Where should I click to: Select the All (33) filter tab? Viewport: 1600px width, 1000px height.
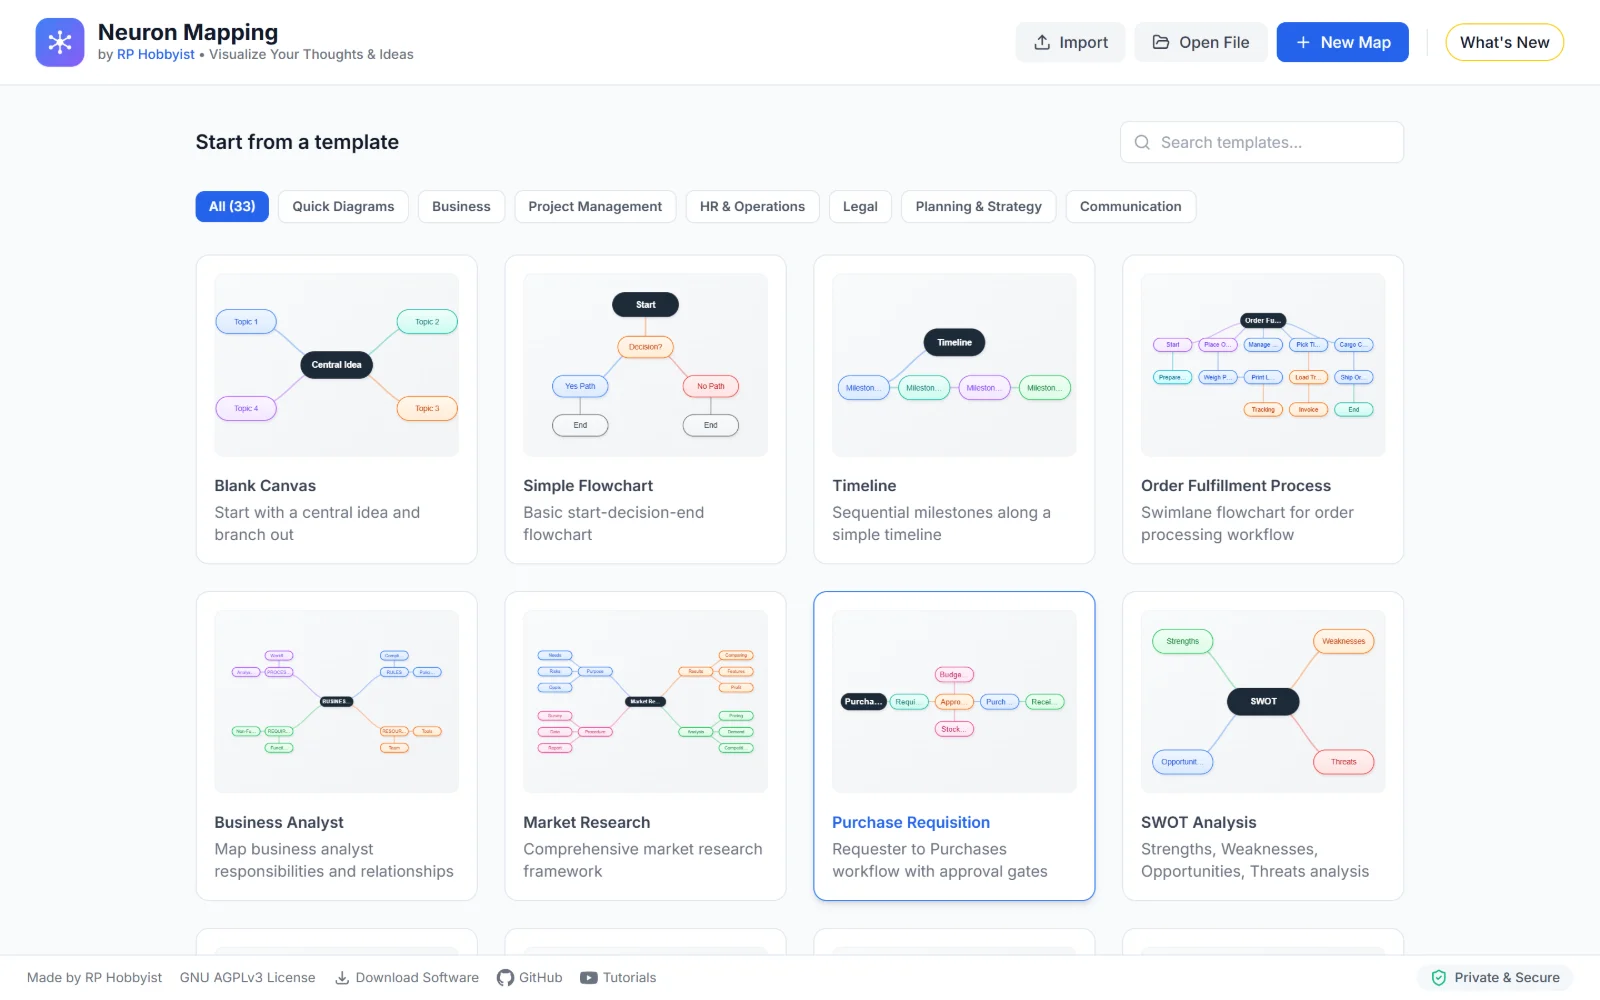[x=232, y=206]
